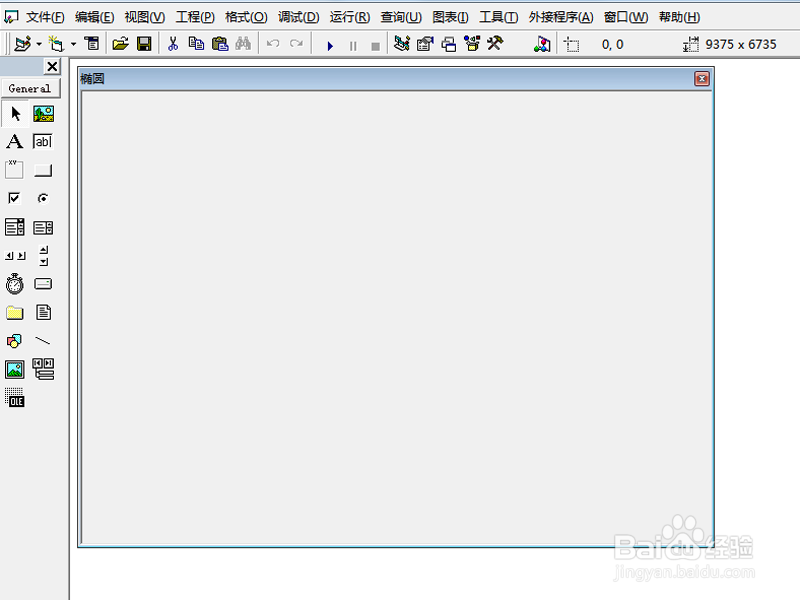Image resolution: width=800 pixels, height=600 pixels.
Task: Open the 编辑(E) menu
Action: coord(94,17)
